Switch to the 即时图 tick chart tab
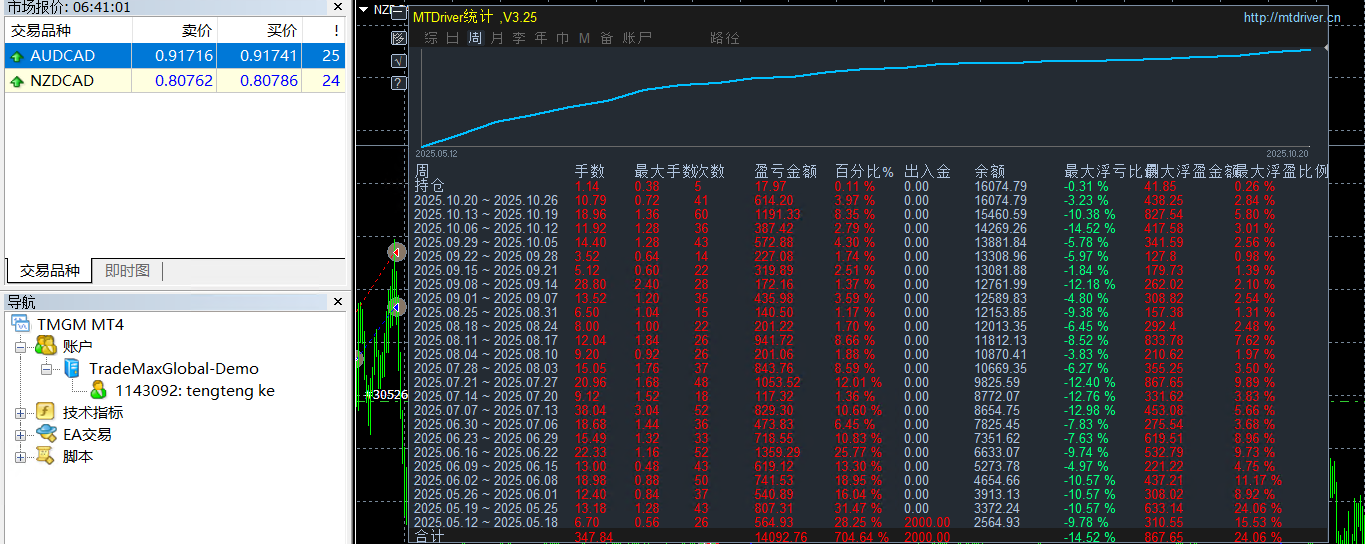The height and width of the screenshot is (544, 1365). 128,271
